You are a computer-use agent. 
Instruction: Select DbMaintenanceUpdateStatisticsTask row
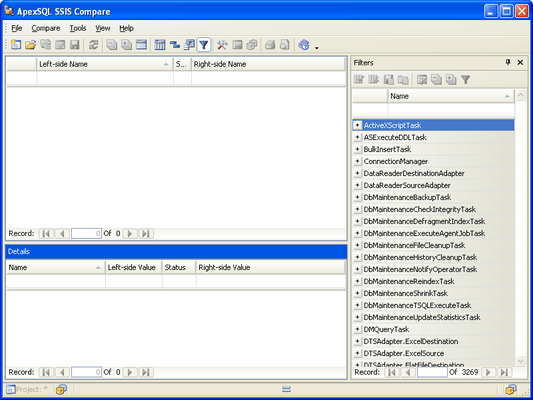click(433, 317)
